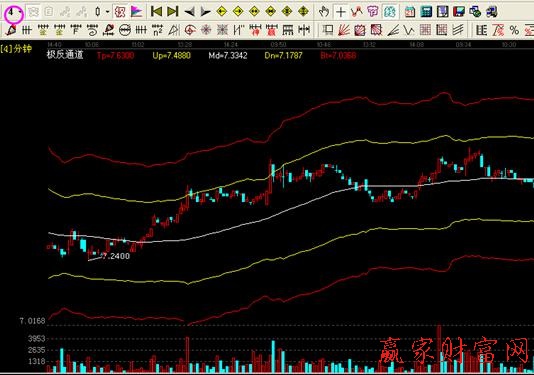Jump to the last bar of the chart
The width and height of the screenshot is (534, 375).
(x=173, y=12)
